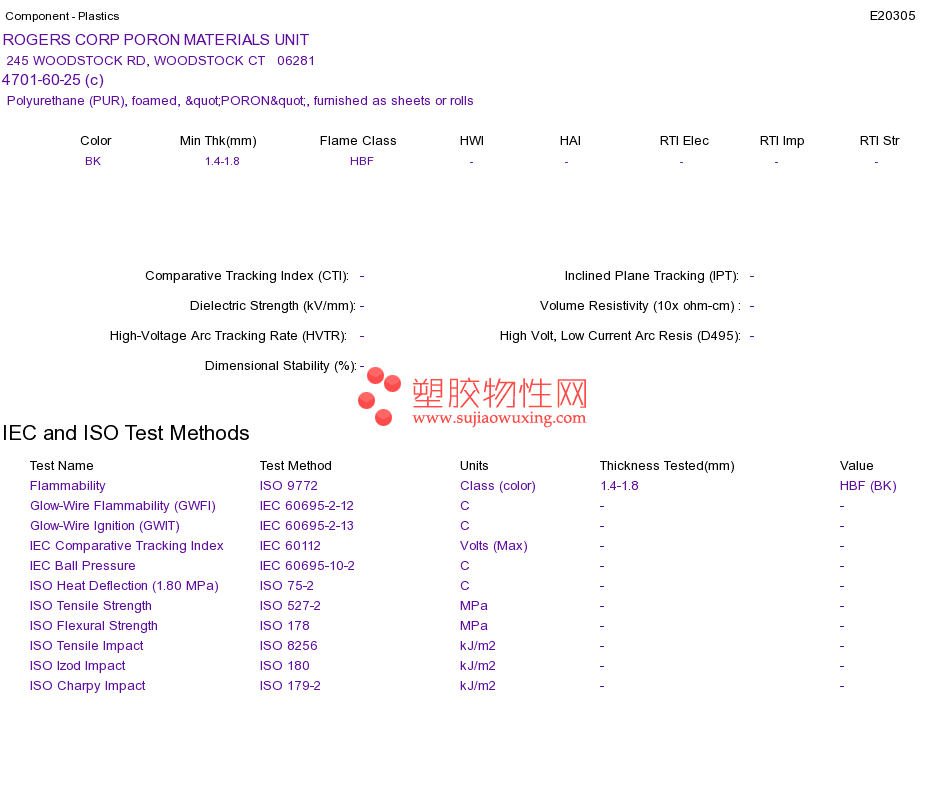Viewport: 950px width, 800px height.
Task: Click the Min Thk(mm) column header
Action: tap(218, 141)
